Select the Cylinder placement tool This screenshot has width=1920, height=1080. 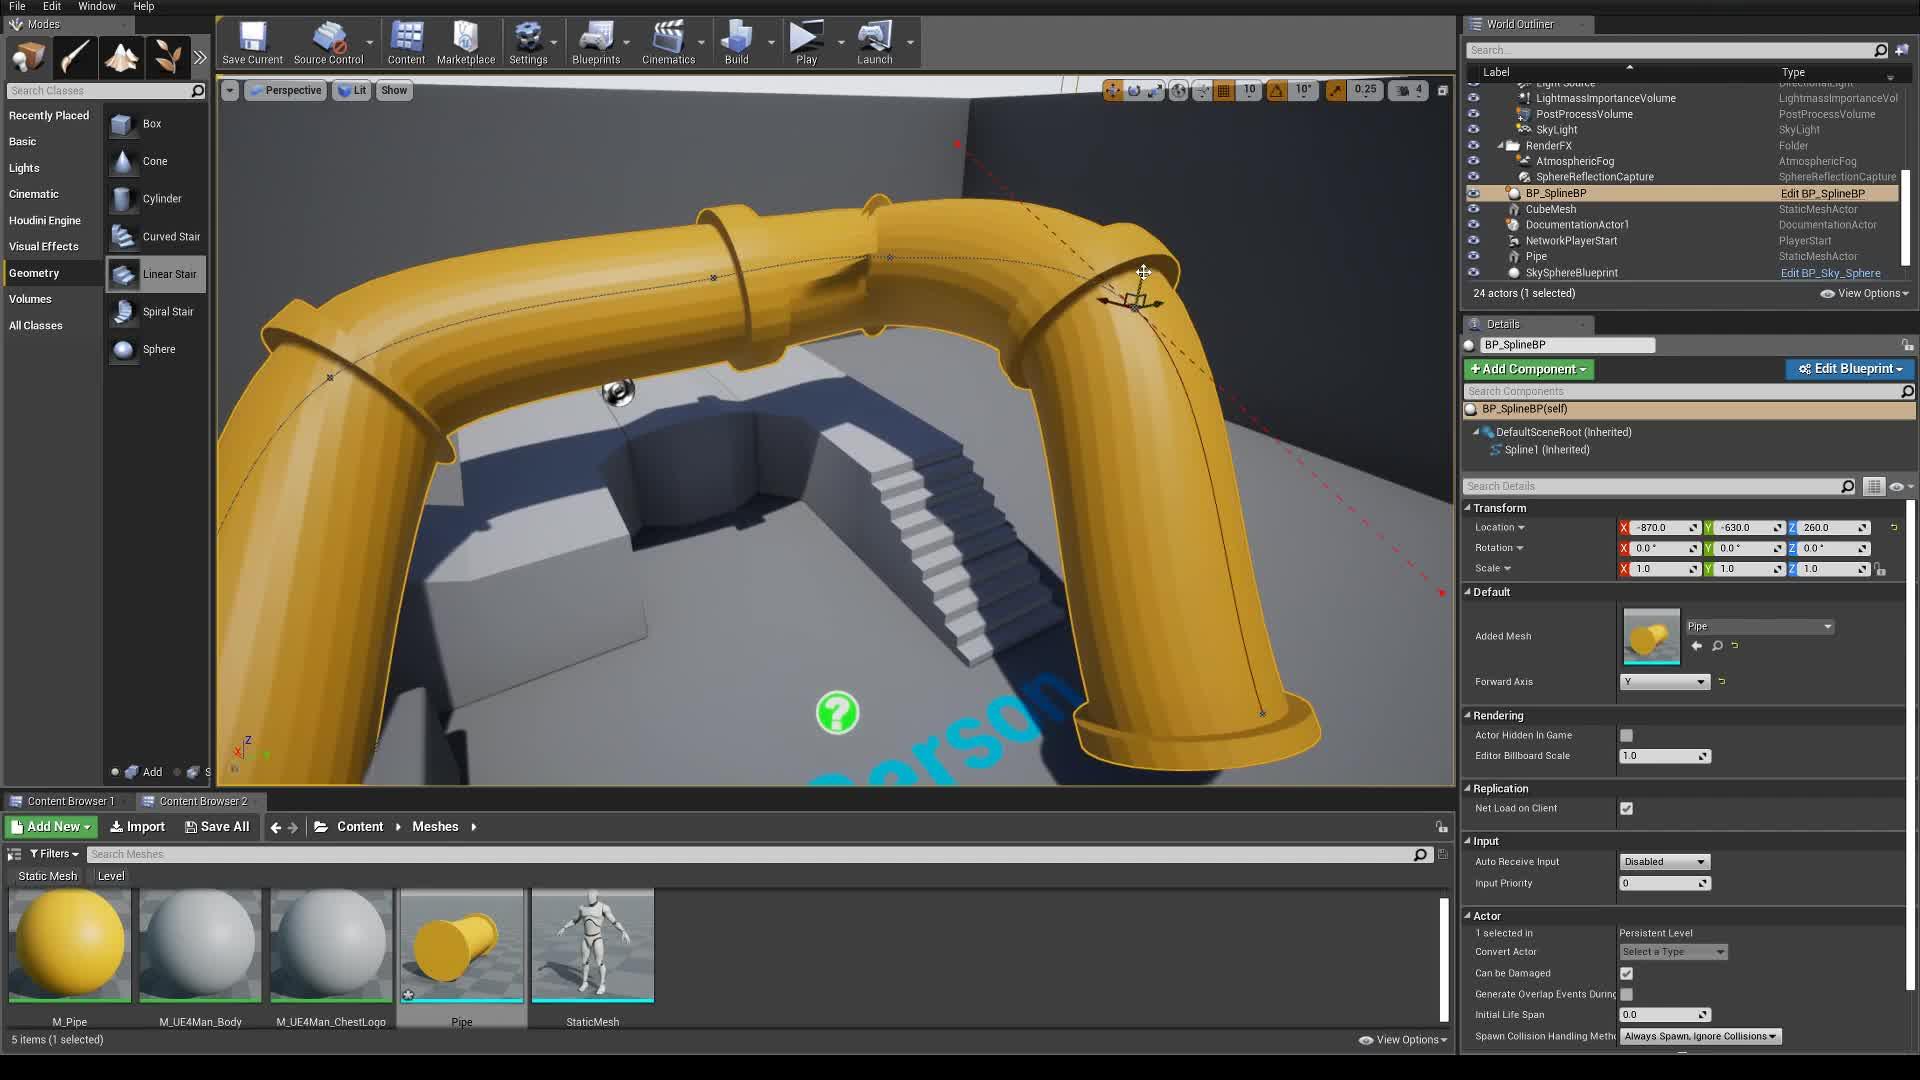155,198
